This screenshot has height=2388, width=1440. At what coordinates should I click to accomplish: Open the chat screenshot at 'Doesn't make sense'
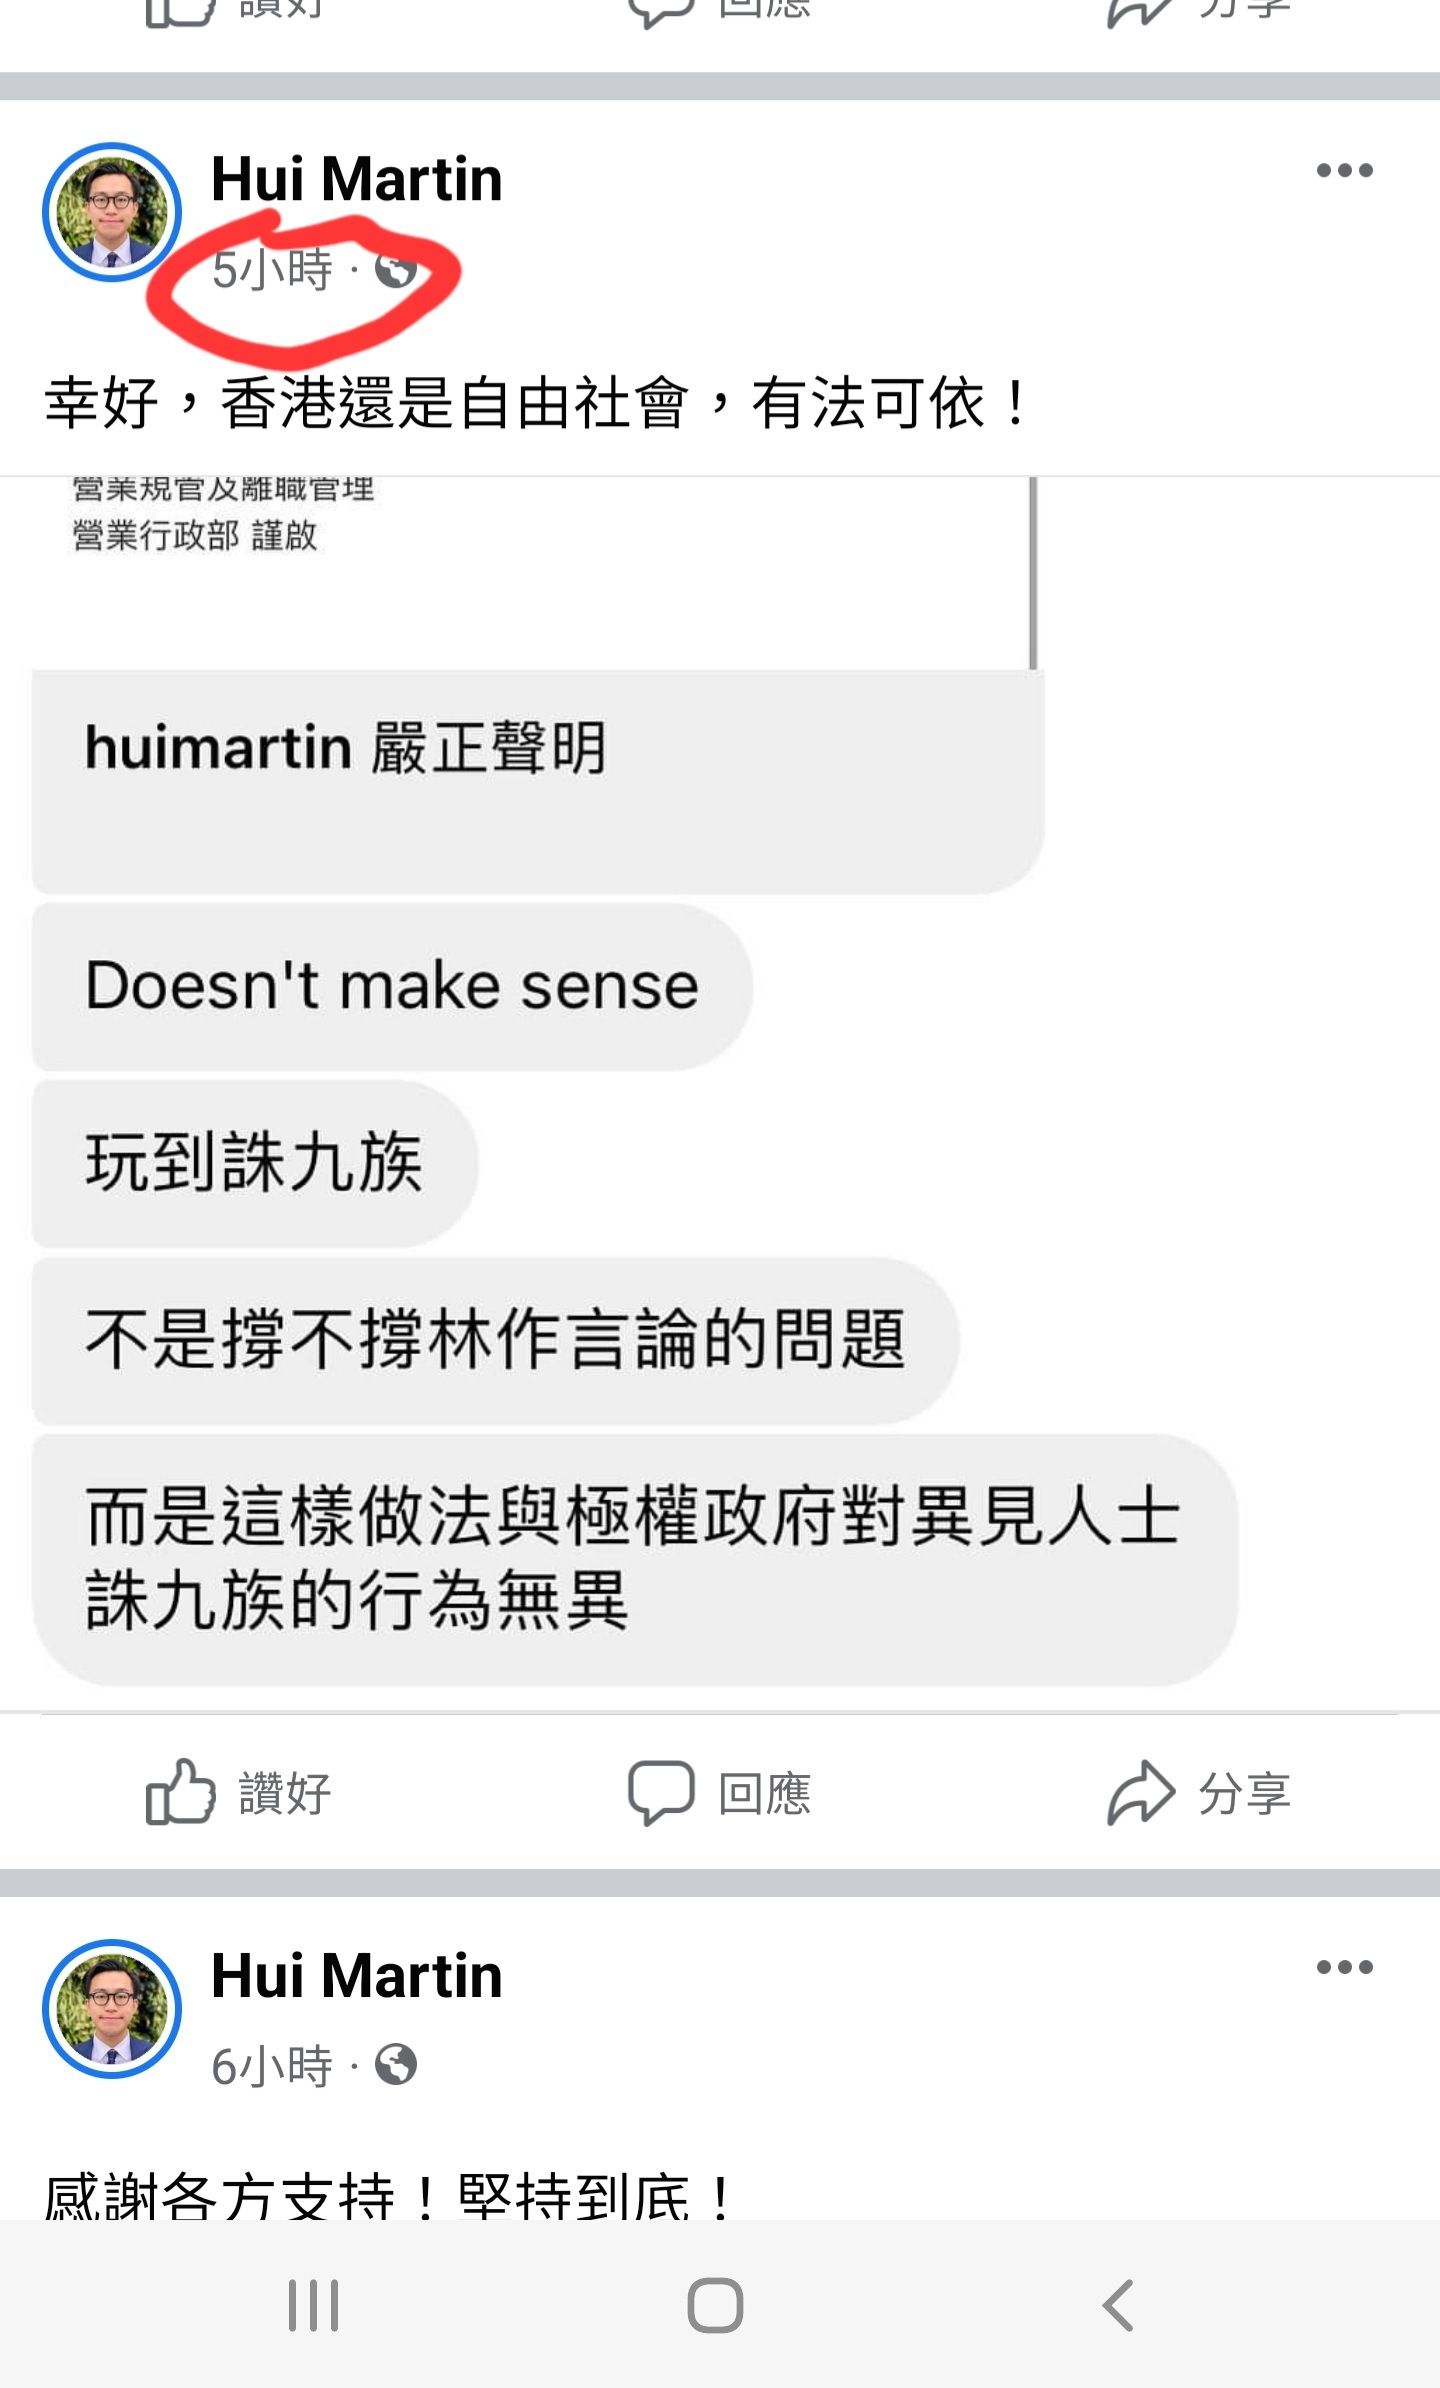[392, 986]
